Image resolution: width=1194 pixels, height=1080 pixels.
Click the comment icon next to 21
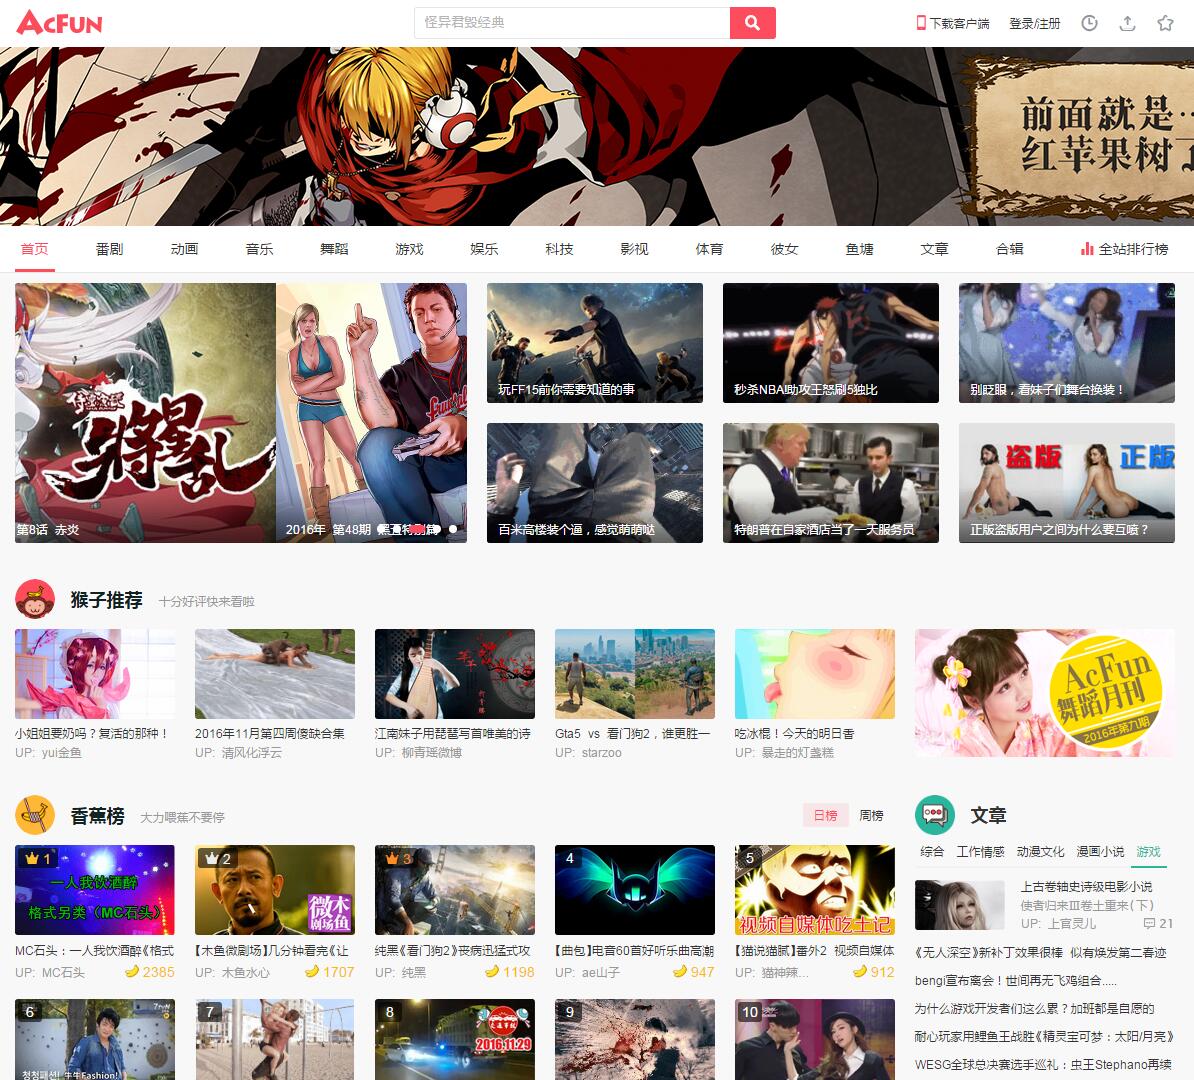click(x=1149, y=924)
